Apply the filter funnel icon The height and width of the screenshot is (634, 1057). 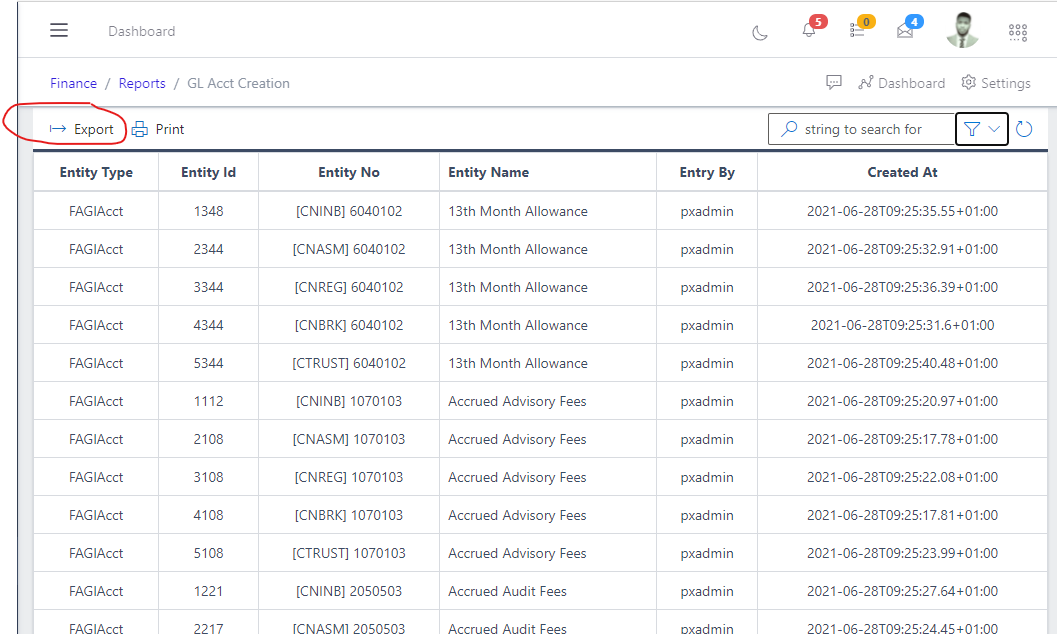pos(971,129)
